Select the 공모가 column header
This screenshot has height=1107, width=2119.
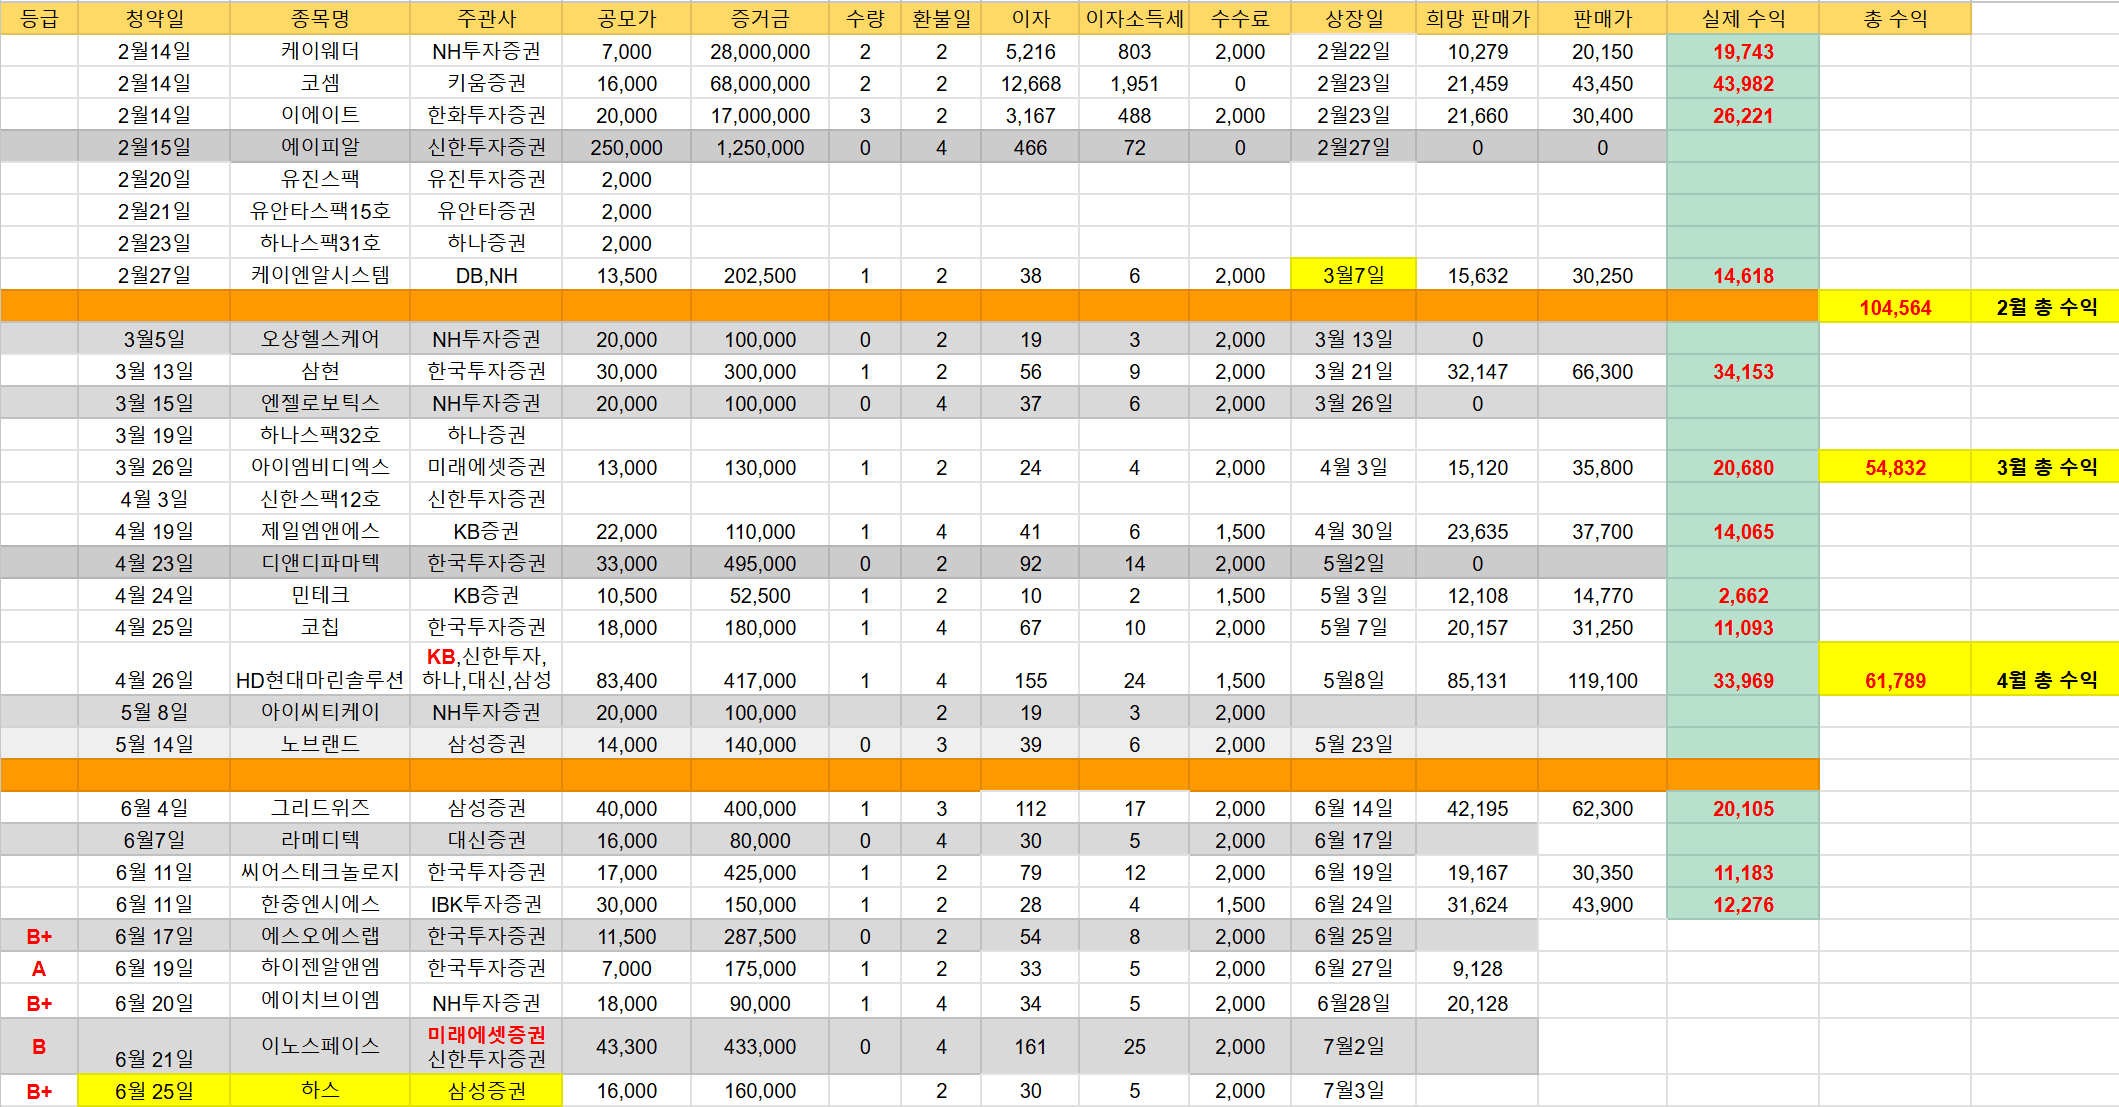click(x=626, y=18)
